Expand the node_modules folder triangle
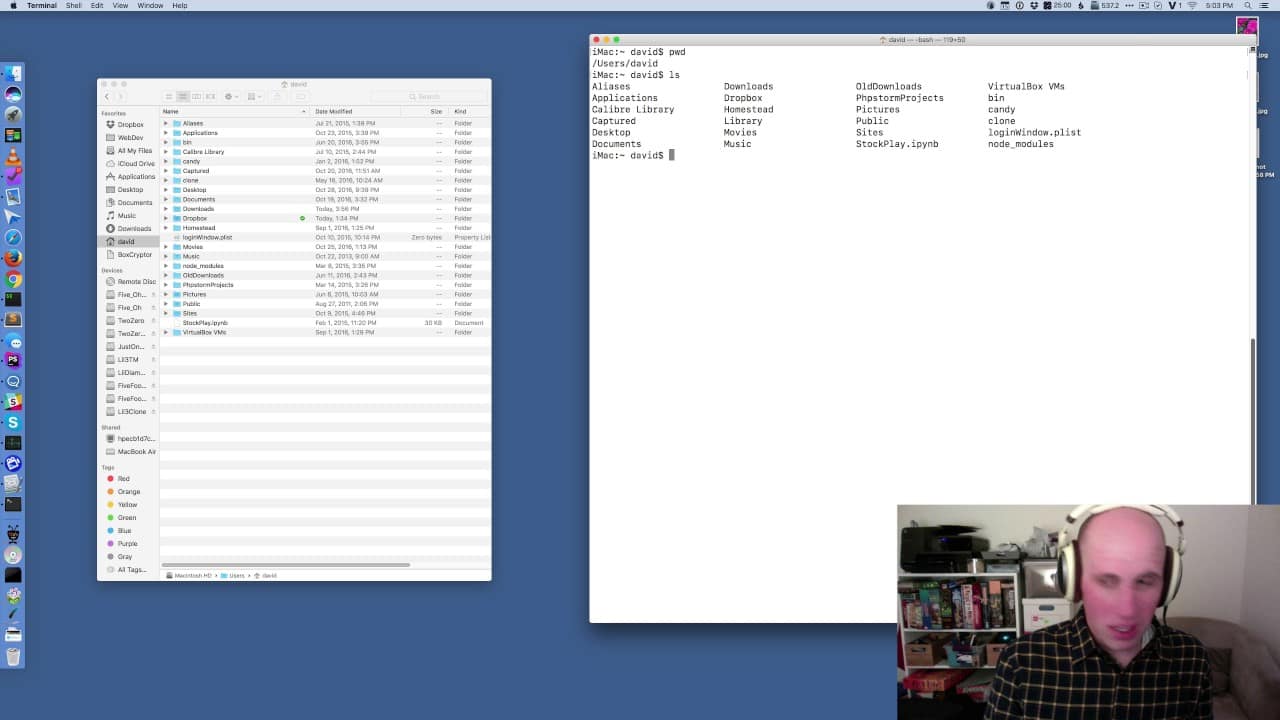The width and height of the screenshot is (1280, 720). (x=166, y=266)
